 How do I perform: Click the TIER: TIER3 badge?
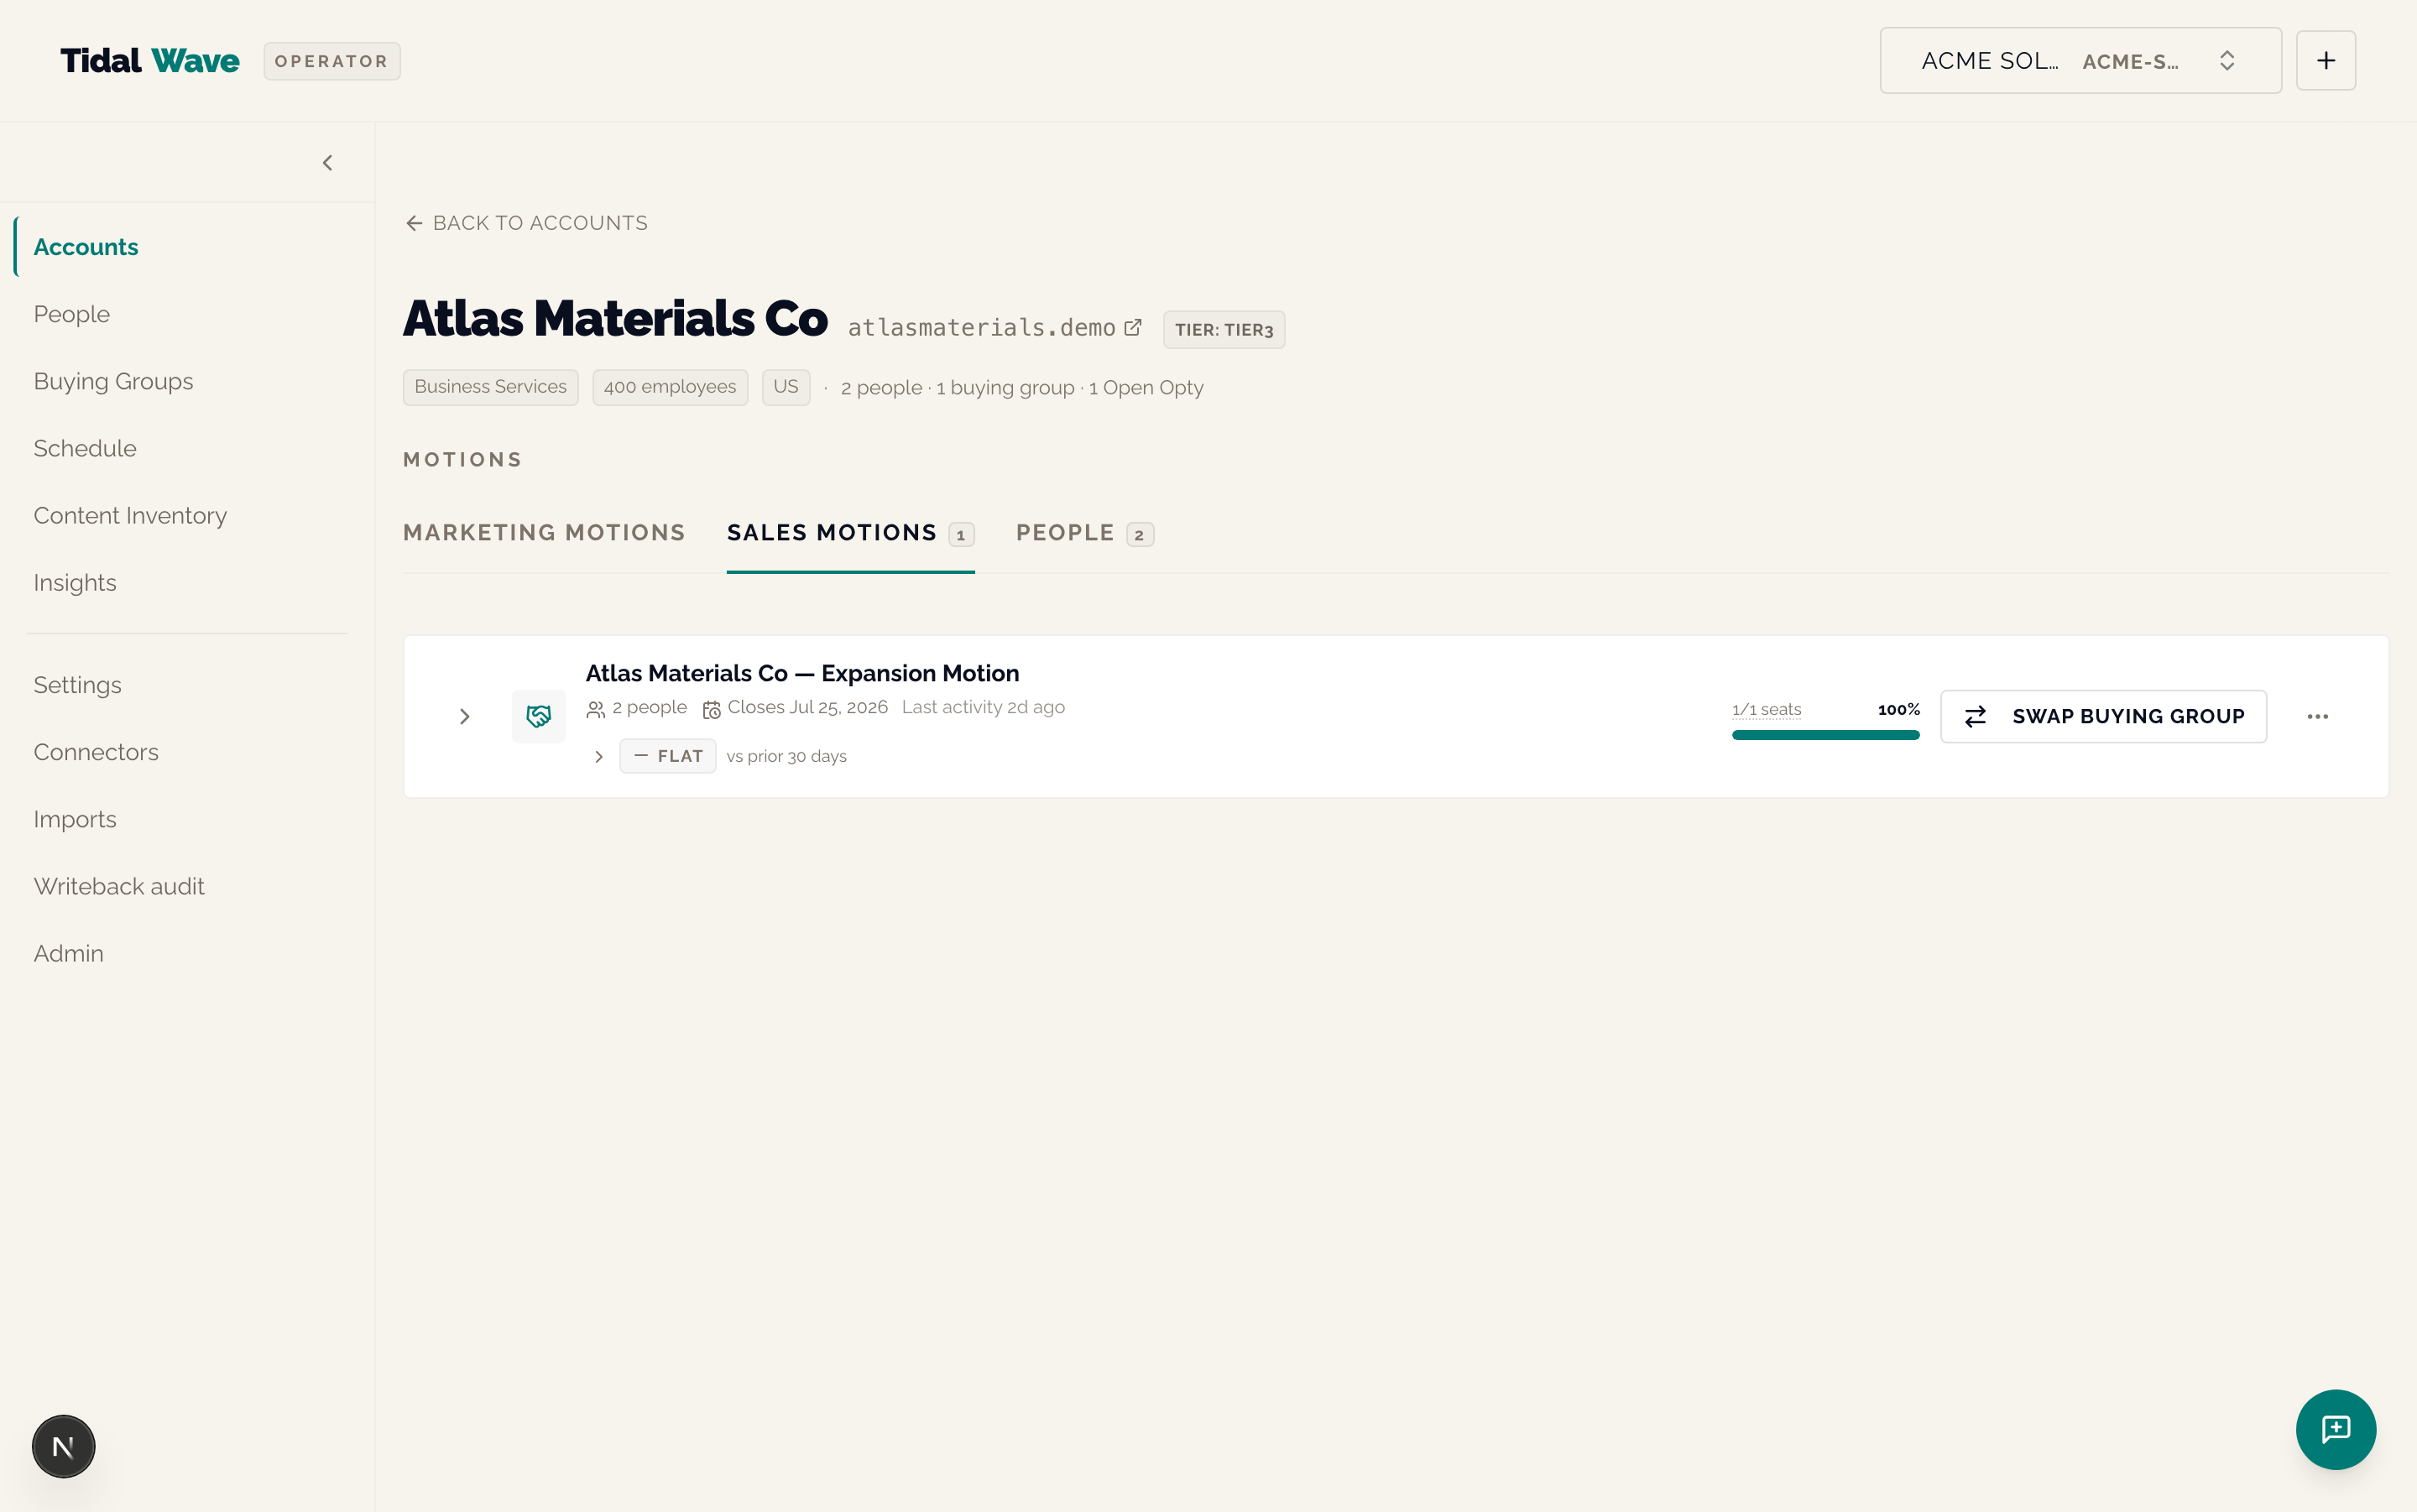[1224, 330]
